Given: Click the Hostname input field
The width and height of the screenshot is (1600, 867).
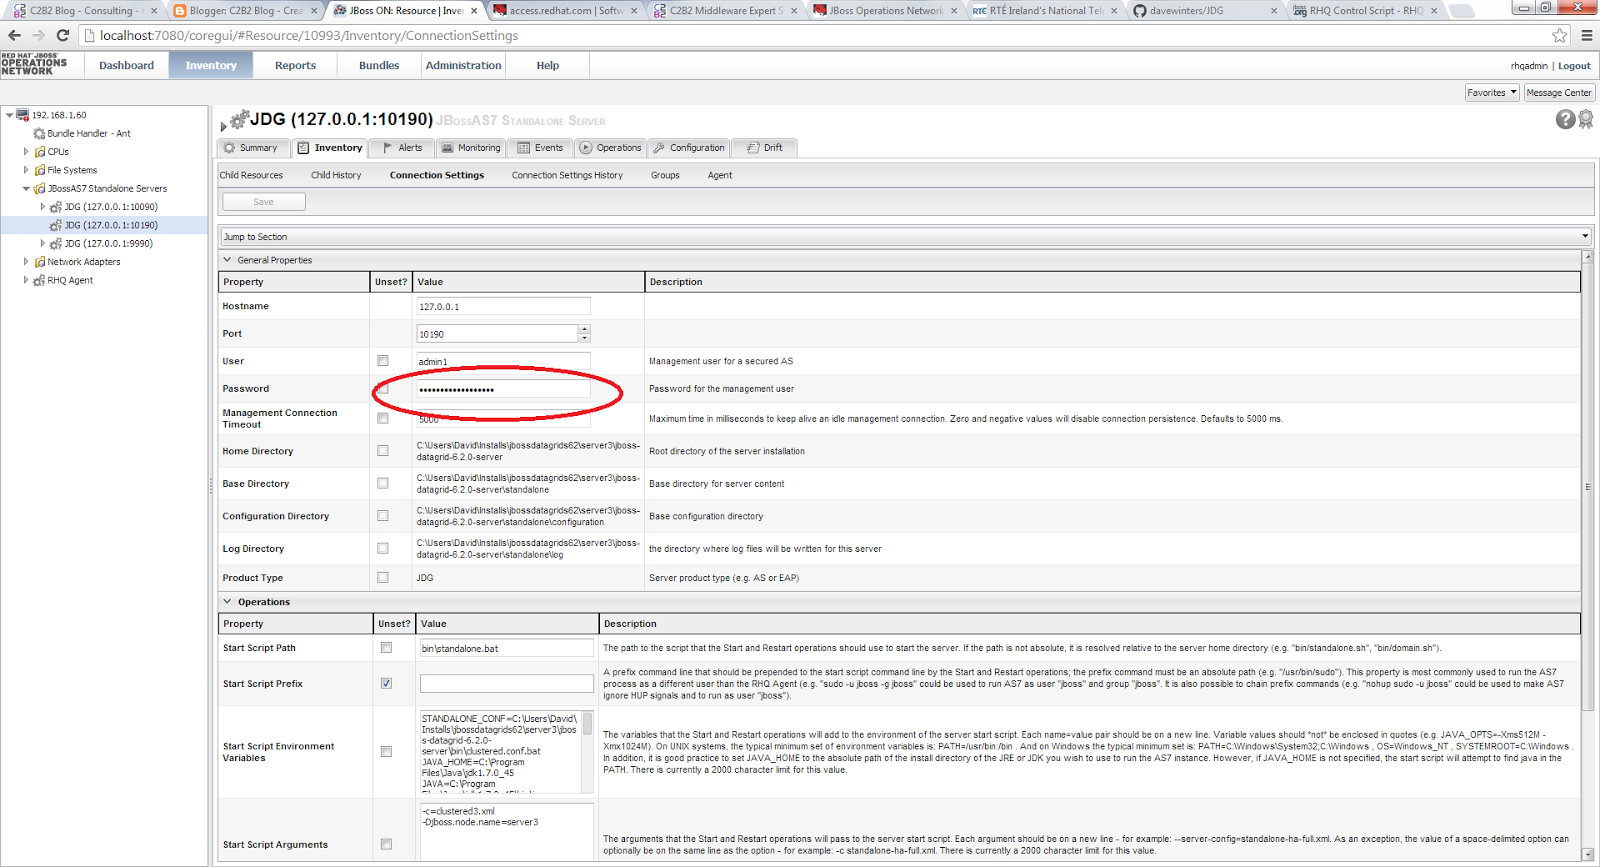Looking at the screenshot, I should click(503, 306).
